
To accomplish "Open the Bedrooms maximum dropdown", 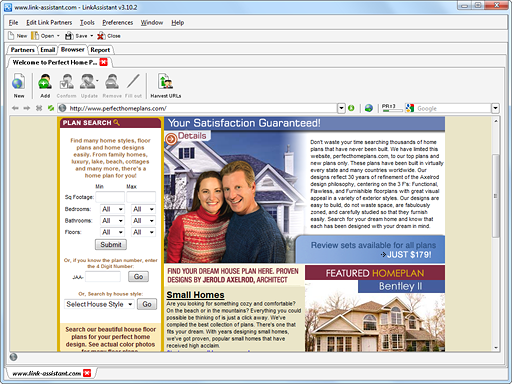I will [143, 209].
